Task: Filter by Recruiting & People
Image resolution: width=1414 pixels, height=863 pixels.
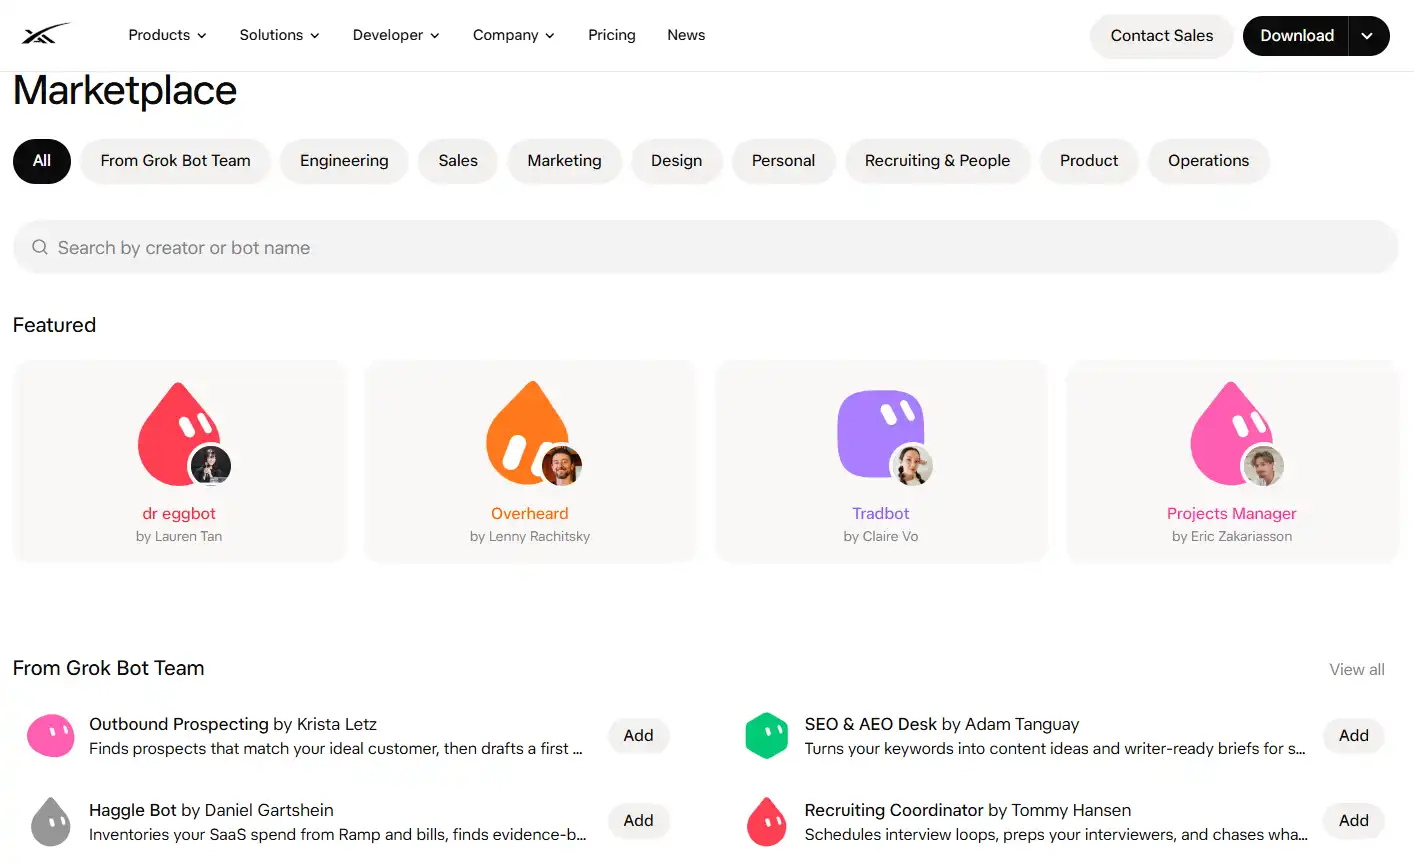Action: point(938,161)
